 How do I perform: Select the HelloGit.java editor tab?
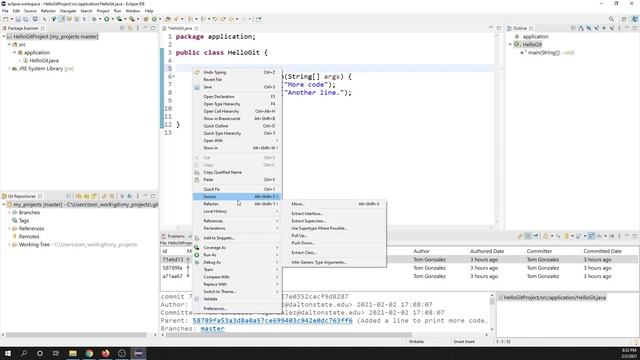[180, 28]
